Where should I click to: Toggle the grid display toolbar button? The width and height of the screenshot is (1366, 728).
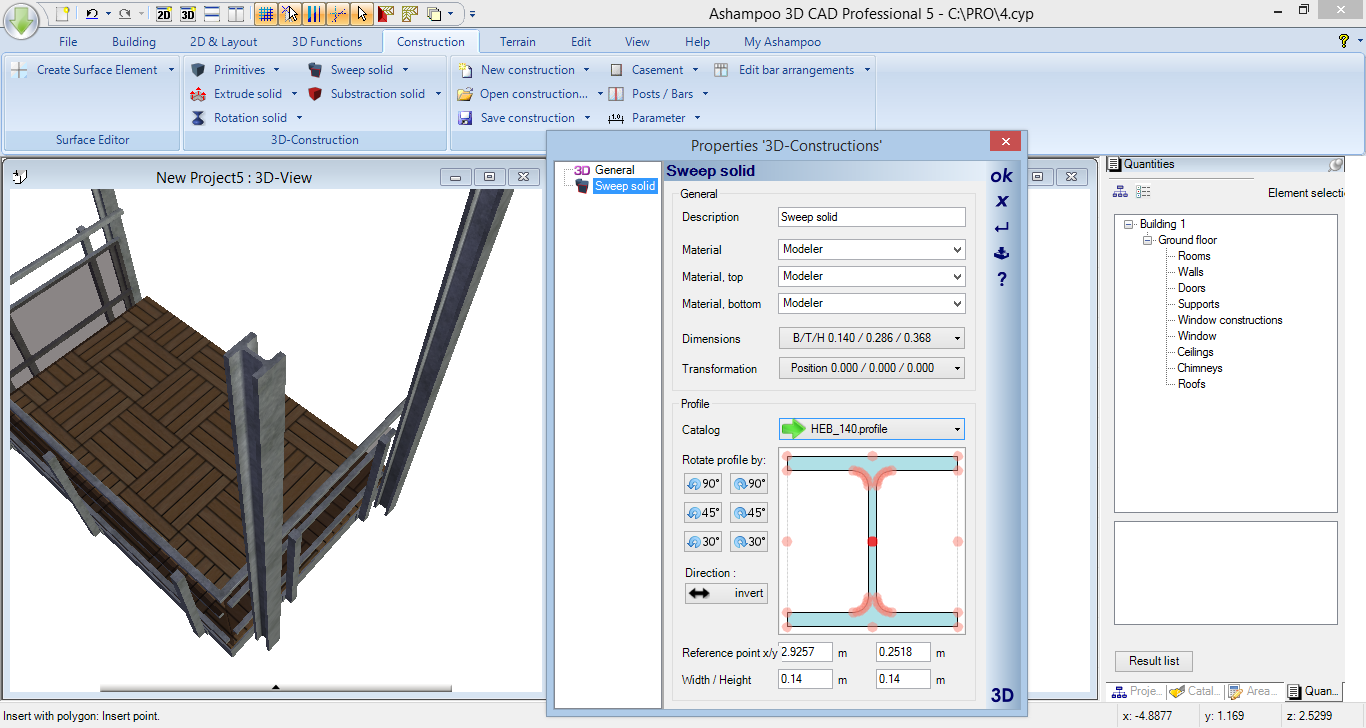pos(265,14)
